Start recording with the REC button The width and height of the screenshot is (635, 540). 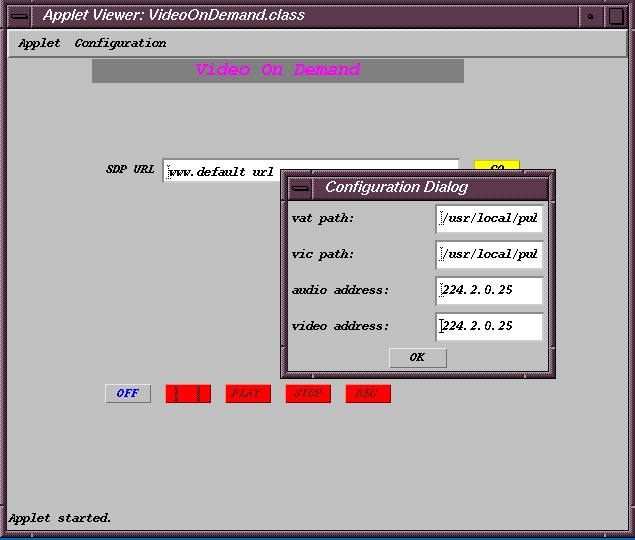coord(367,393)
